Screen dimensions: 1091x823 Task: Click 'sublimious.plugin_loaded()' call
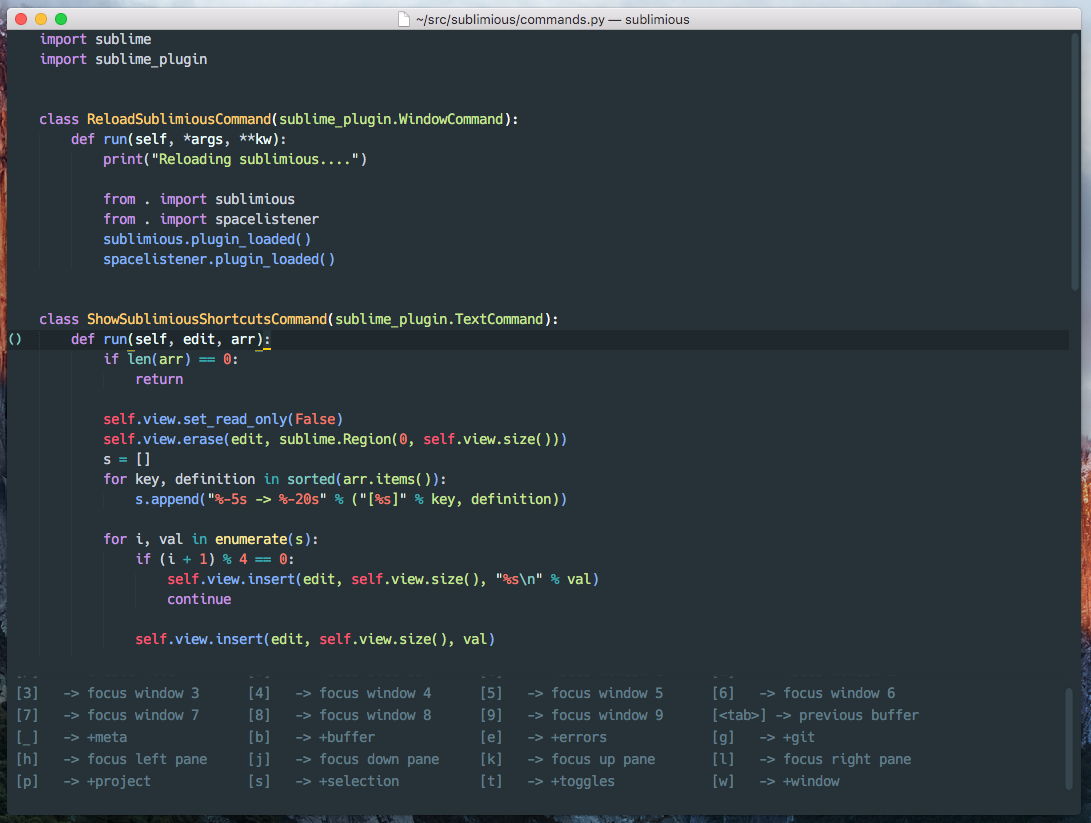[207, 239]
